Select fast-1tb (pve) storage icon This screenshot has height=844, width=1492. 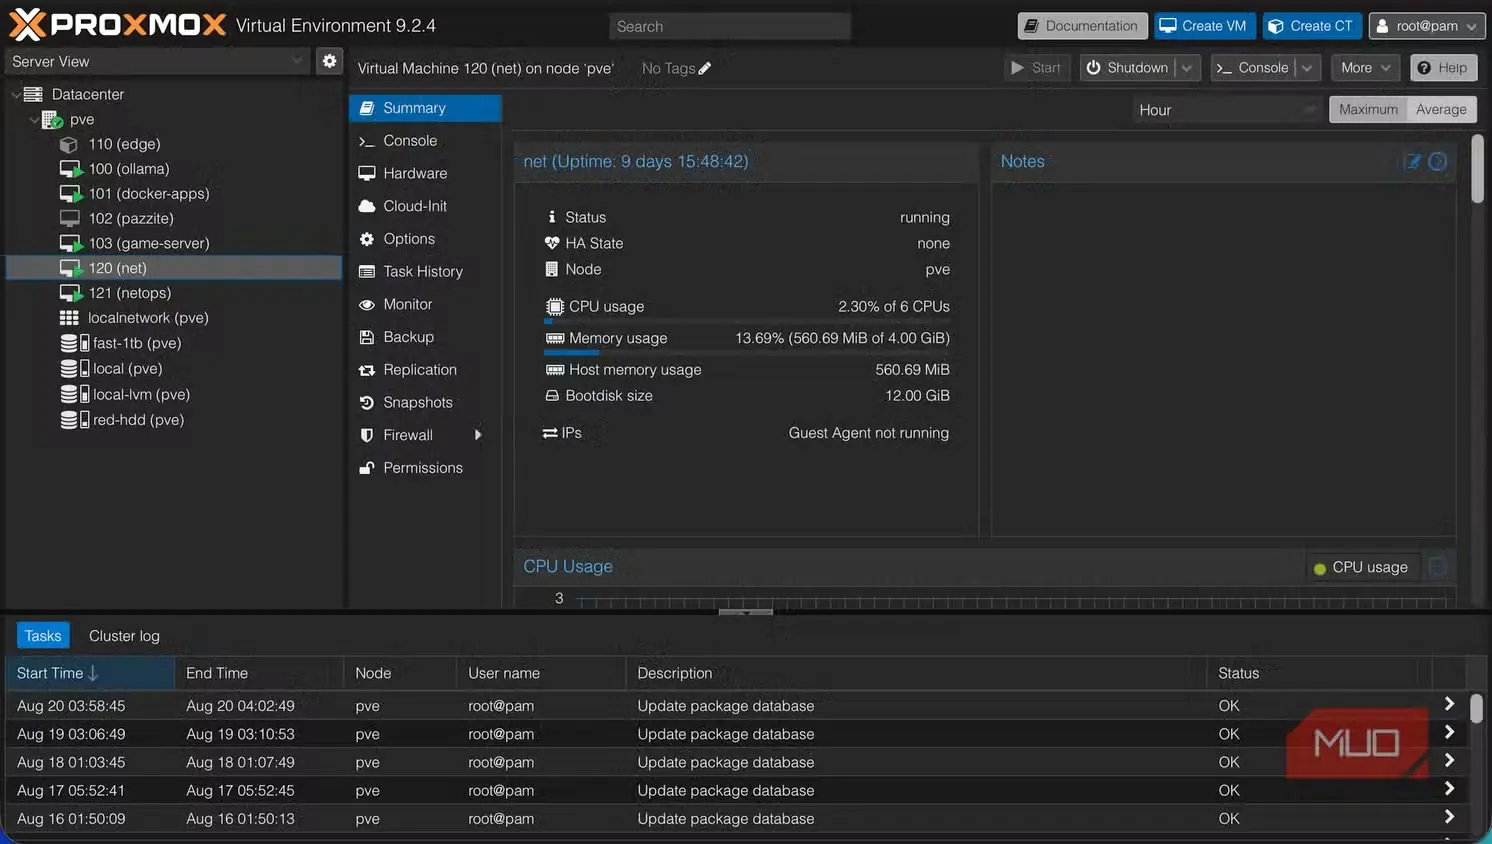pos(74,343)
